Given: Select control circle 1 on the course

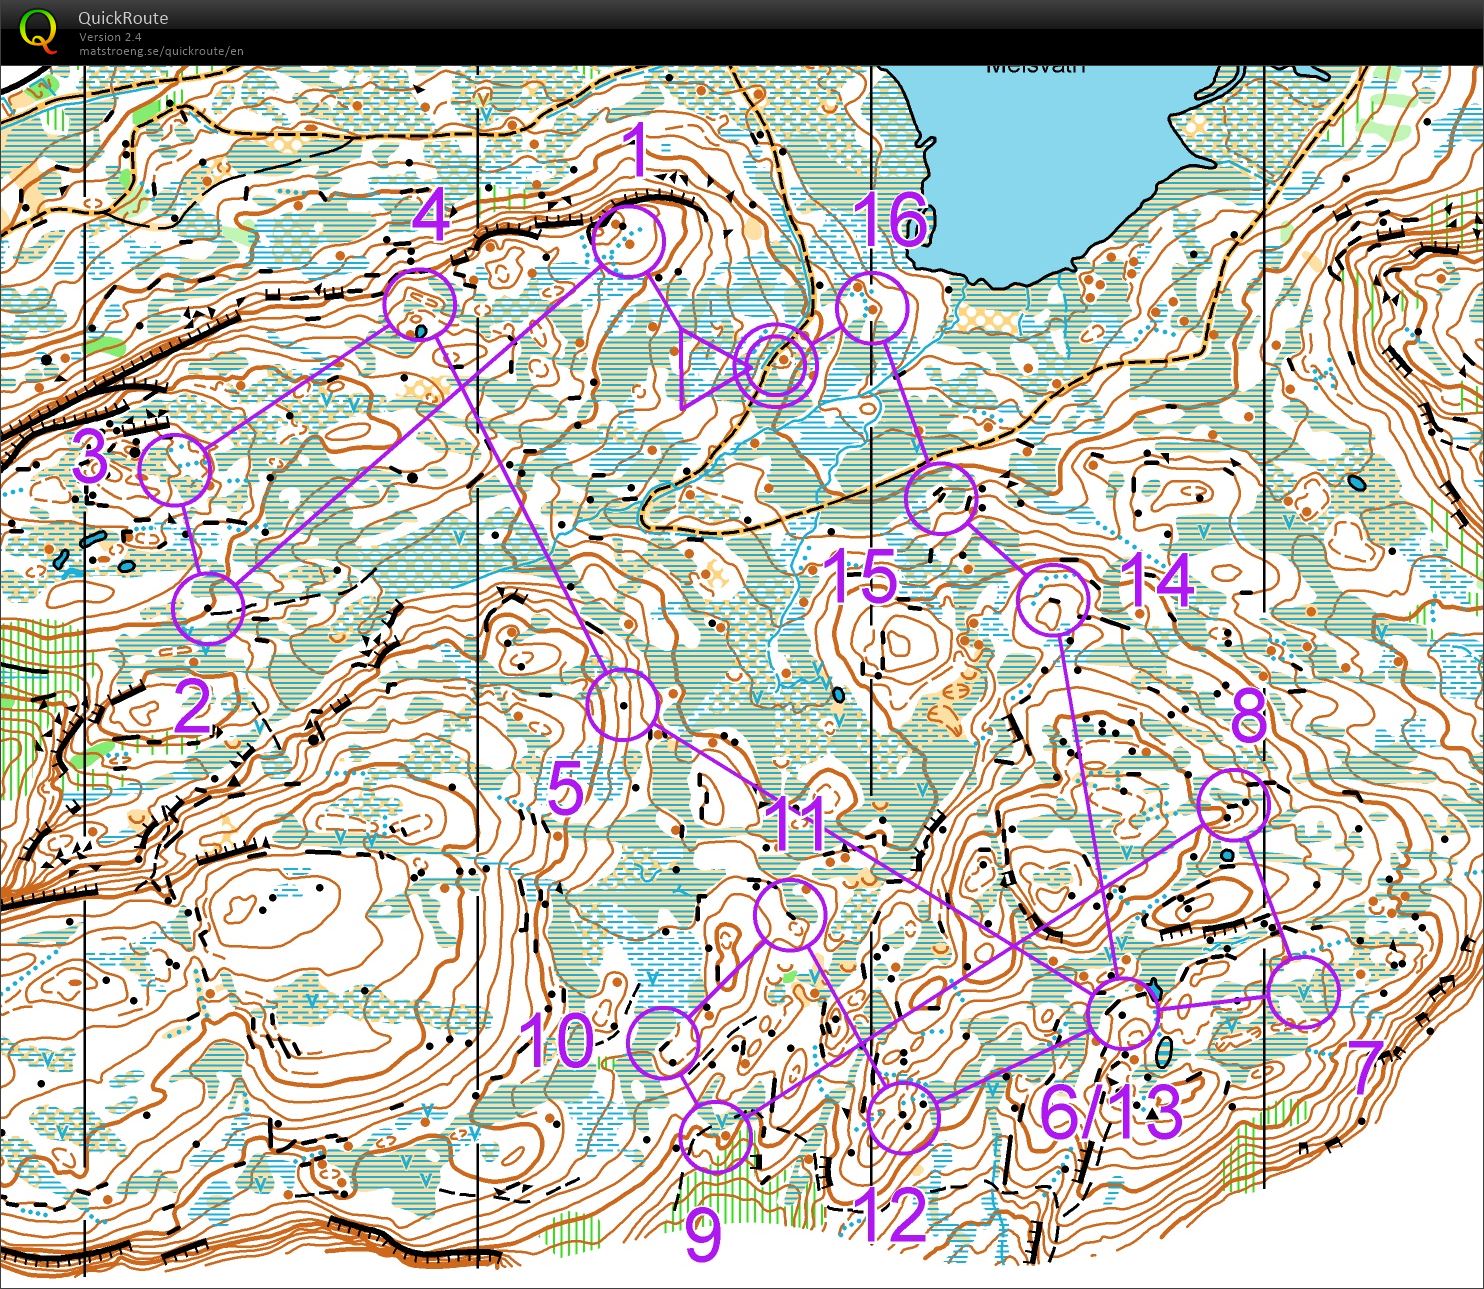Looking at the screenshot, I should [629, 242].
